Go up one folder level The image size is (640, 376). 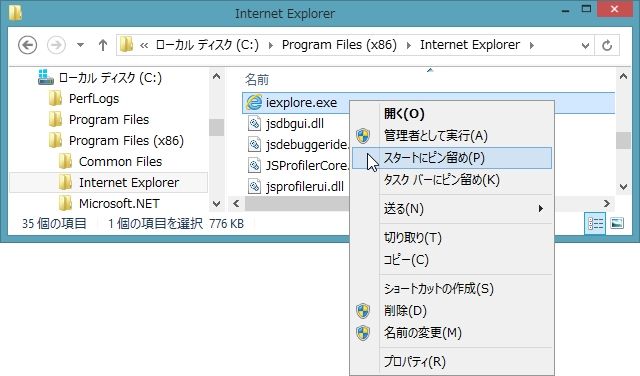pos(103,45)
